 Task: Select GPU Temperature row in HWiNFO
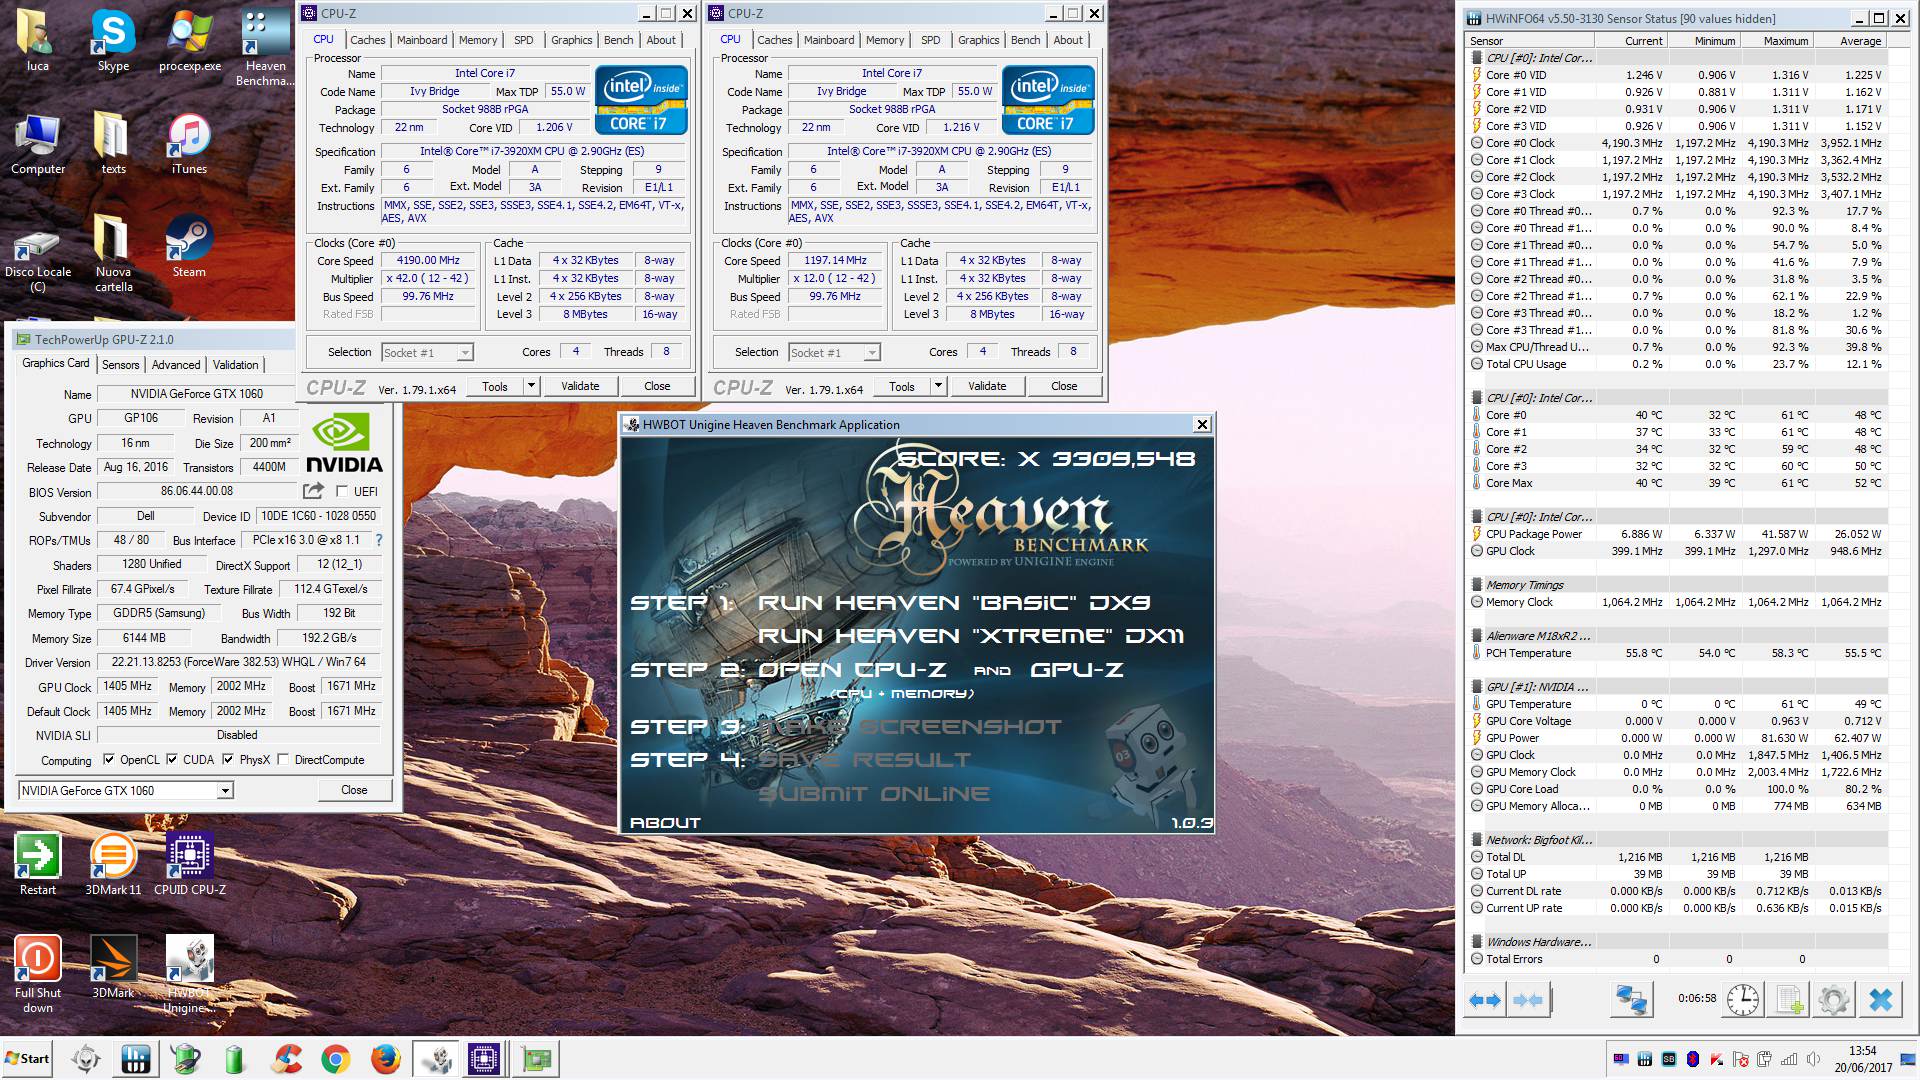coord(1676,704)
